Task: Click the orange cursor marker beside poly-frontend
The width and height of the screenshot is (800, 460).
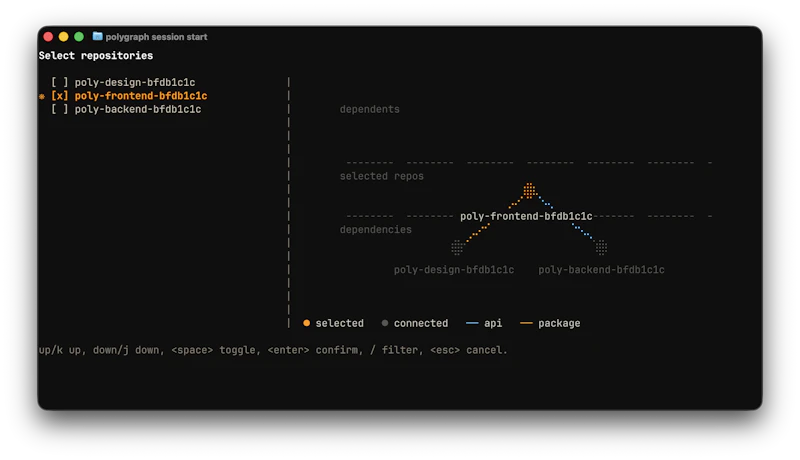Action: click(42, 96)
